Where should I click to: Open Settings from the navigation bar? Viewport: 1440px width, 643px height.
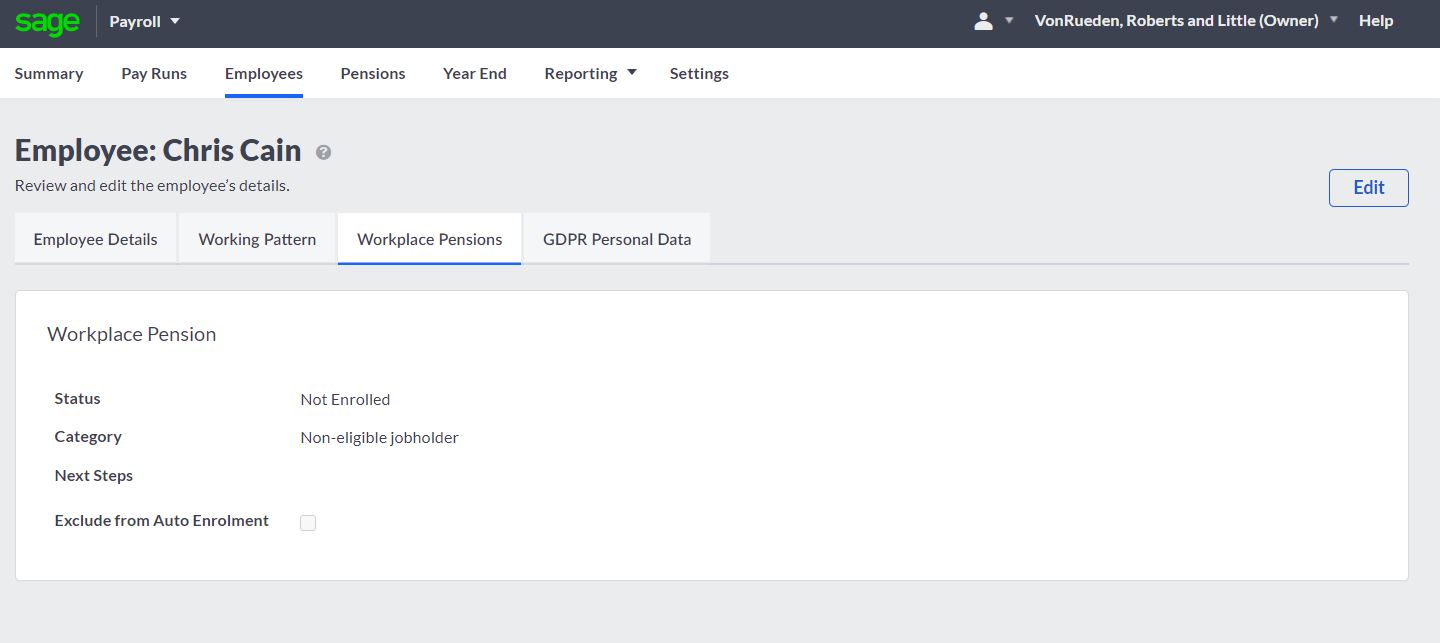pos(699,73)
